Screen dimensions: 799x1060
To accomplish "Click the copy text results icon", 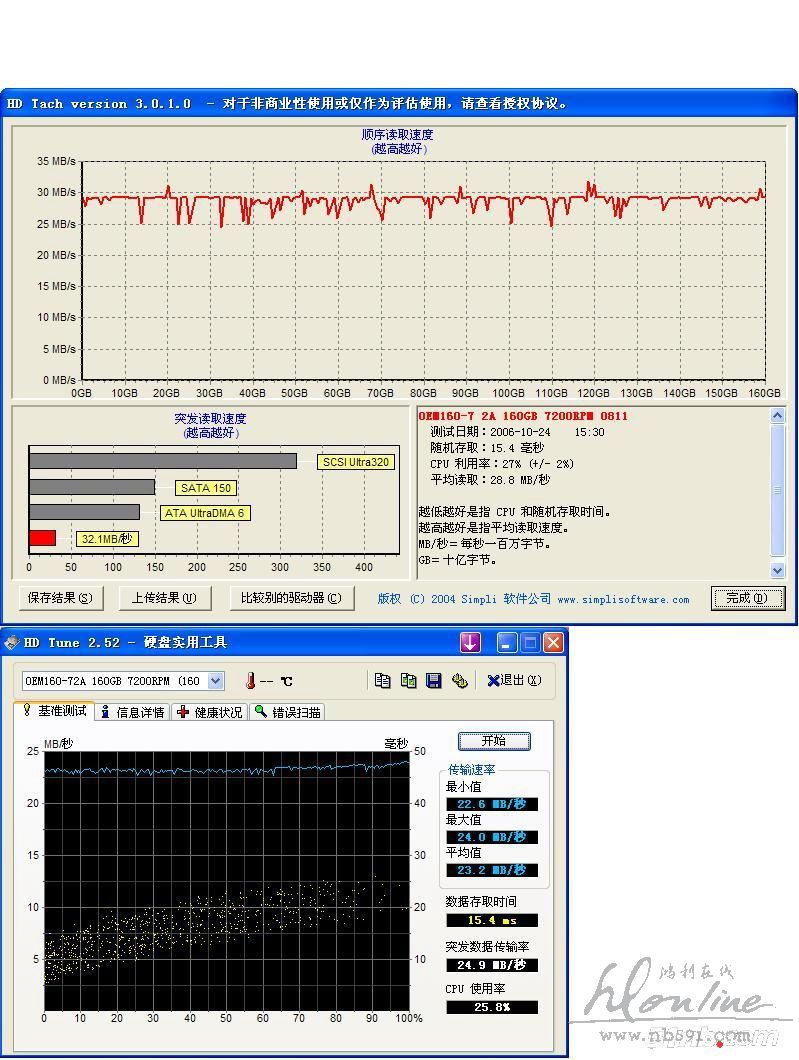I will pos(382,681).
